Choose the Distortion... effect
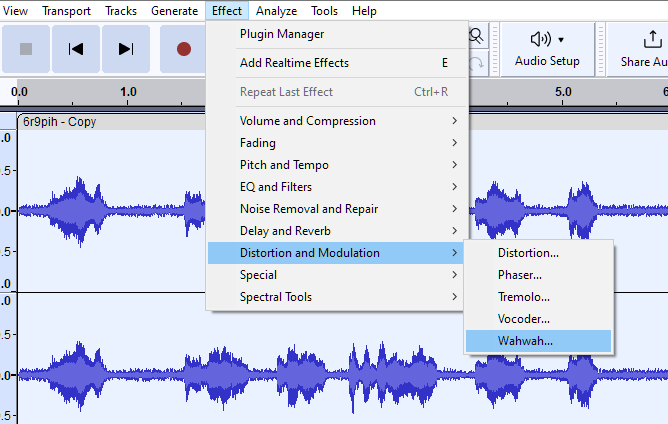The width and height of the screenshot is (668, 424). [538, 253]
